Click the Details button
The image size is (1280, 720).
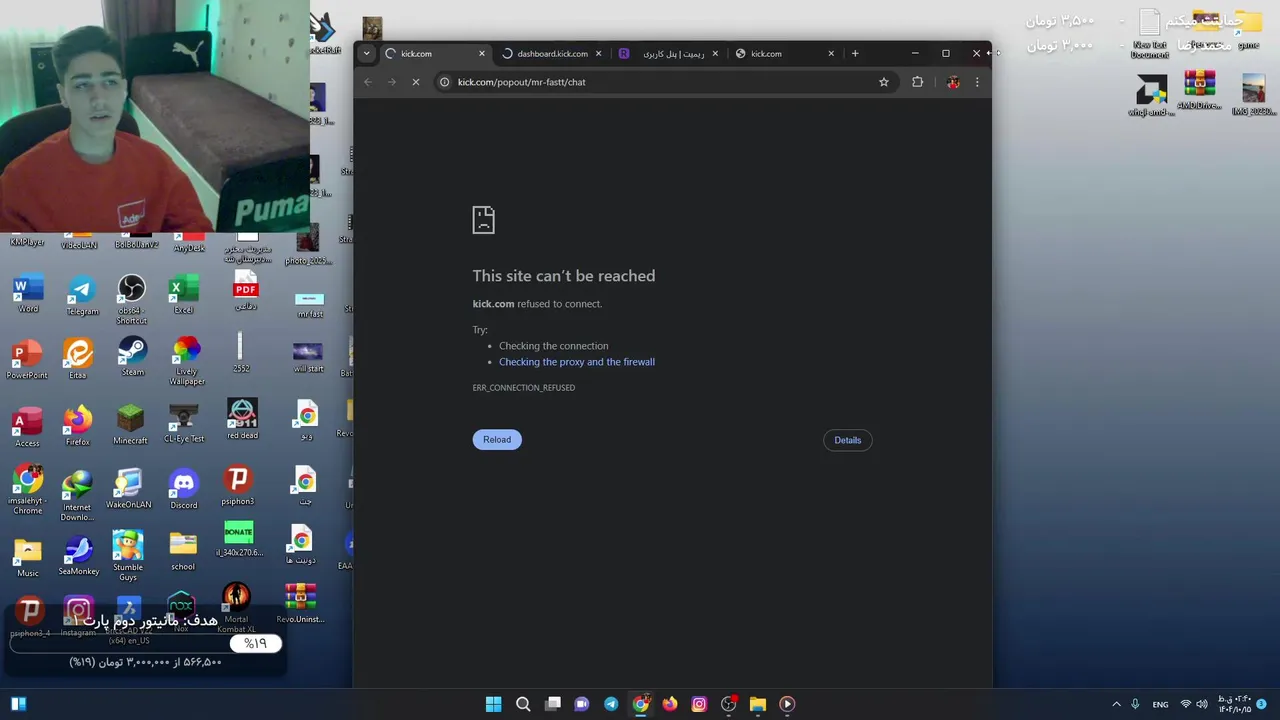click(x=848, y=440)
